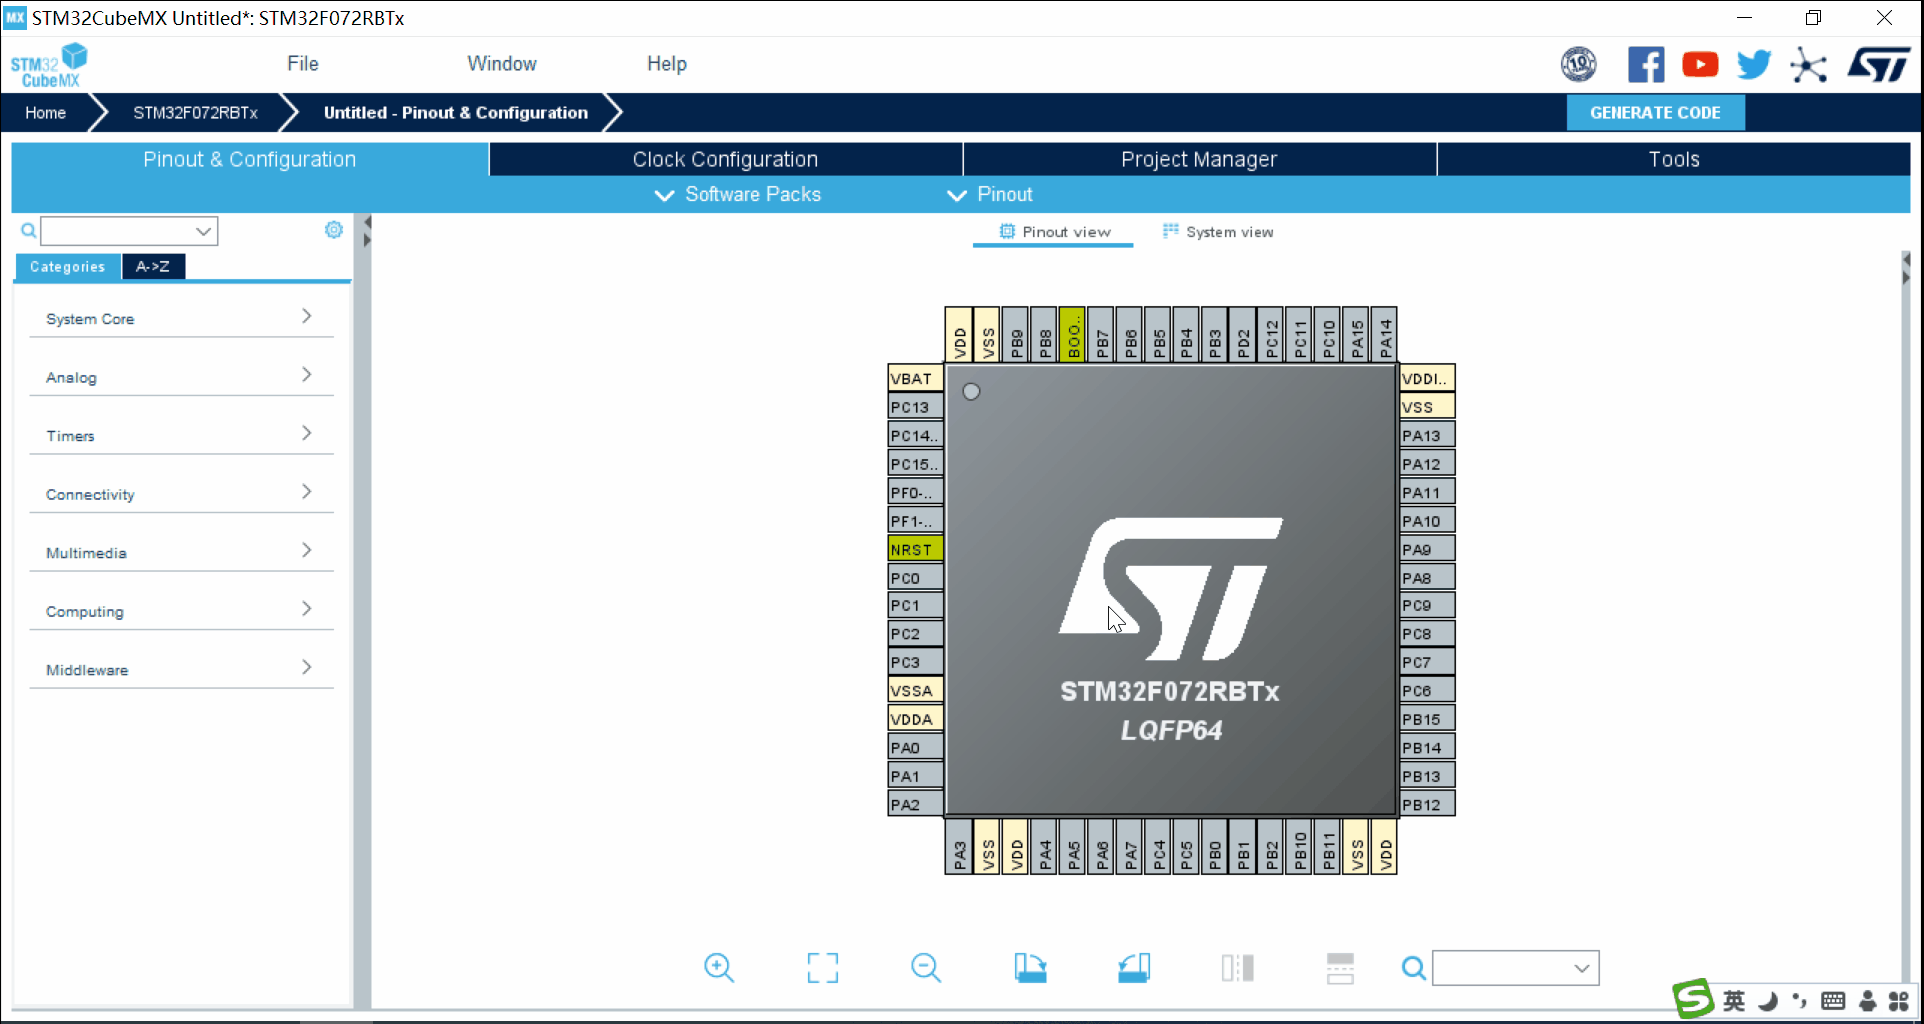Open ST Facebook page icon
The image size is (1924, 1024).
1646,65
